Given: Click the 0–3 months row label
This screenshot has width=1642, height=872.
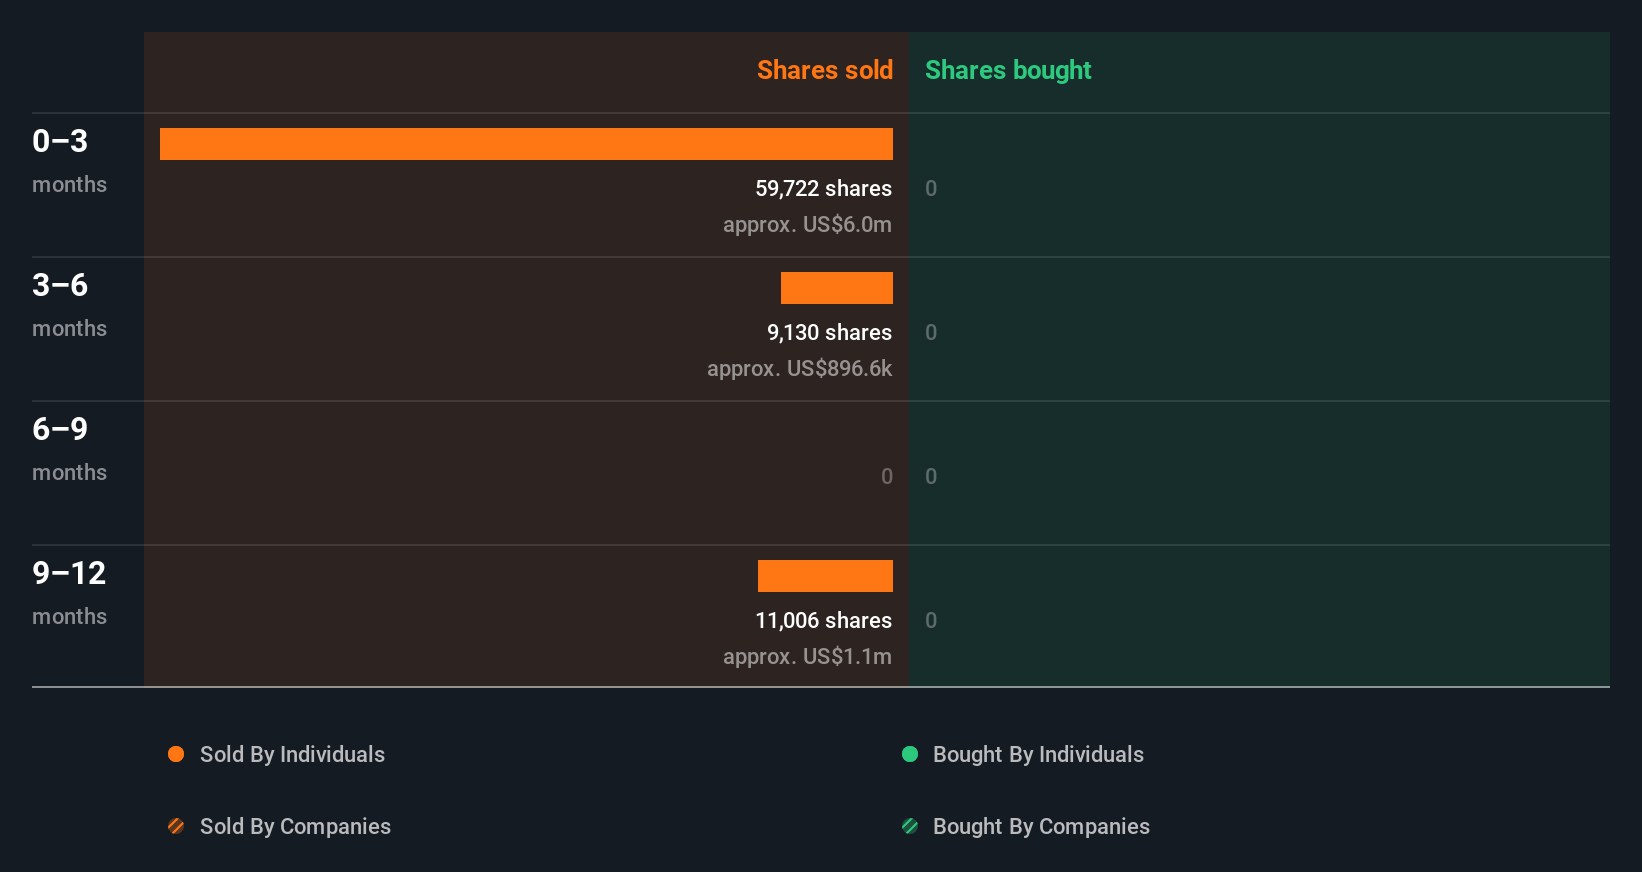Looking at the screenshot, I should (69, 160).
